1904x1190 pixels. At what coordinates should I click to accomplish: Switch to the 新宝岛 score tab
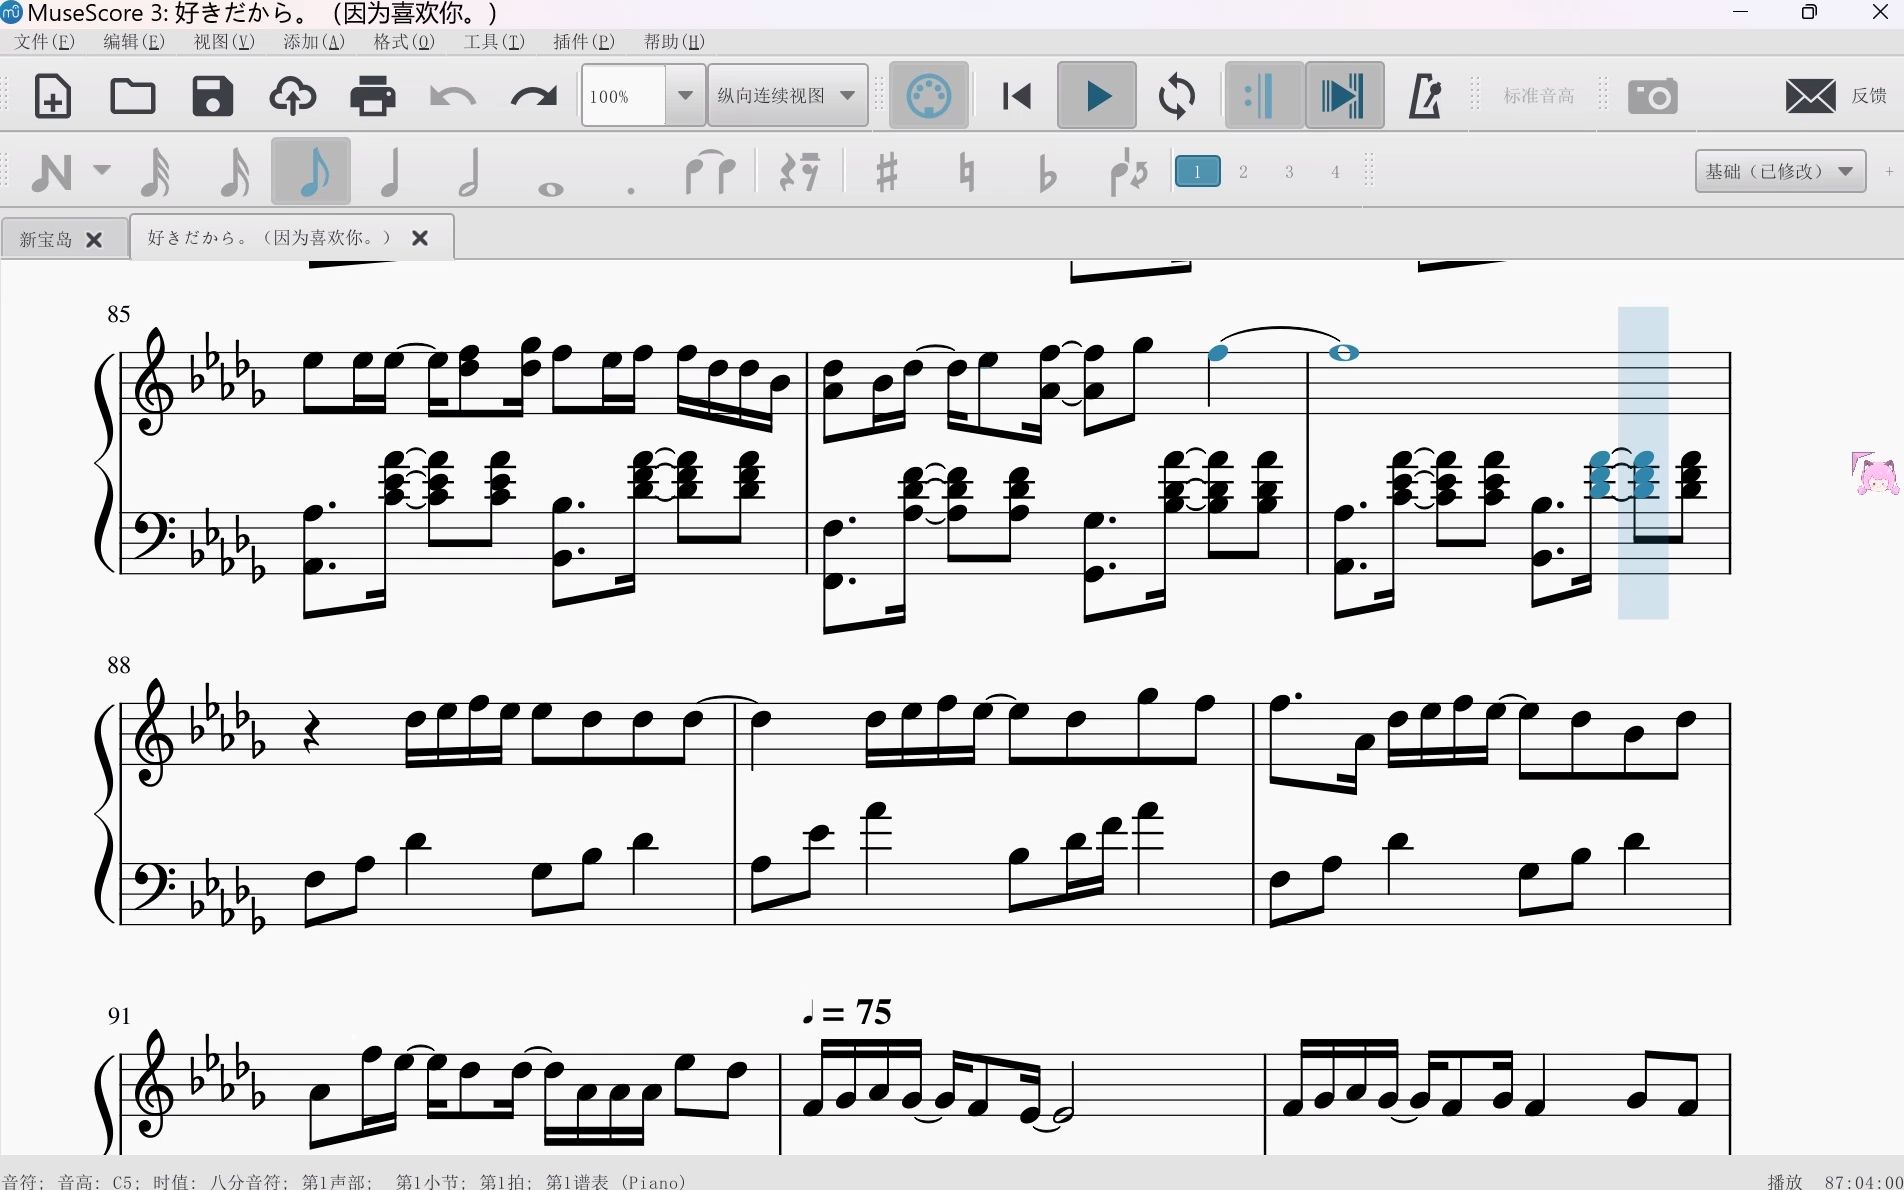[x=46, y=239]
